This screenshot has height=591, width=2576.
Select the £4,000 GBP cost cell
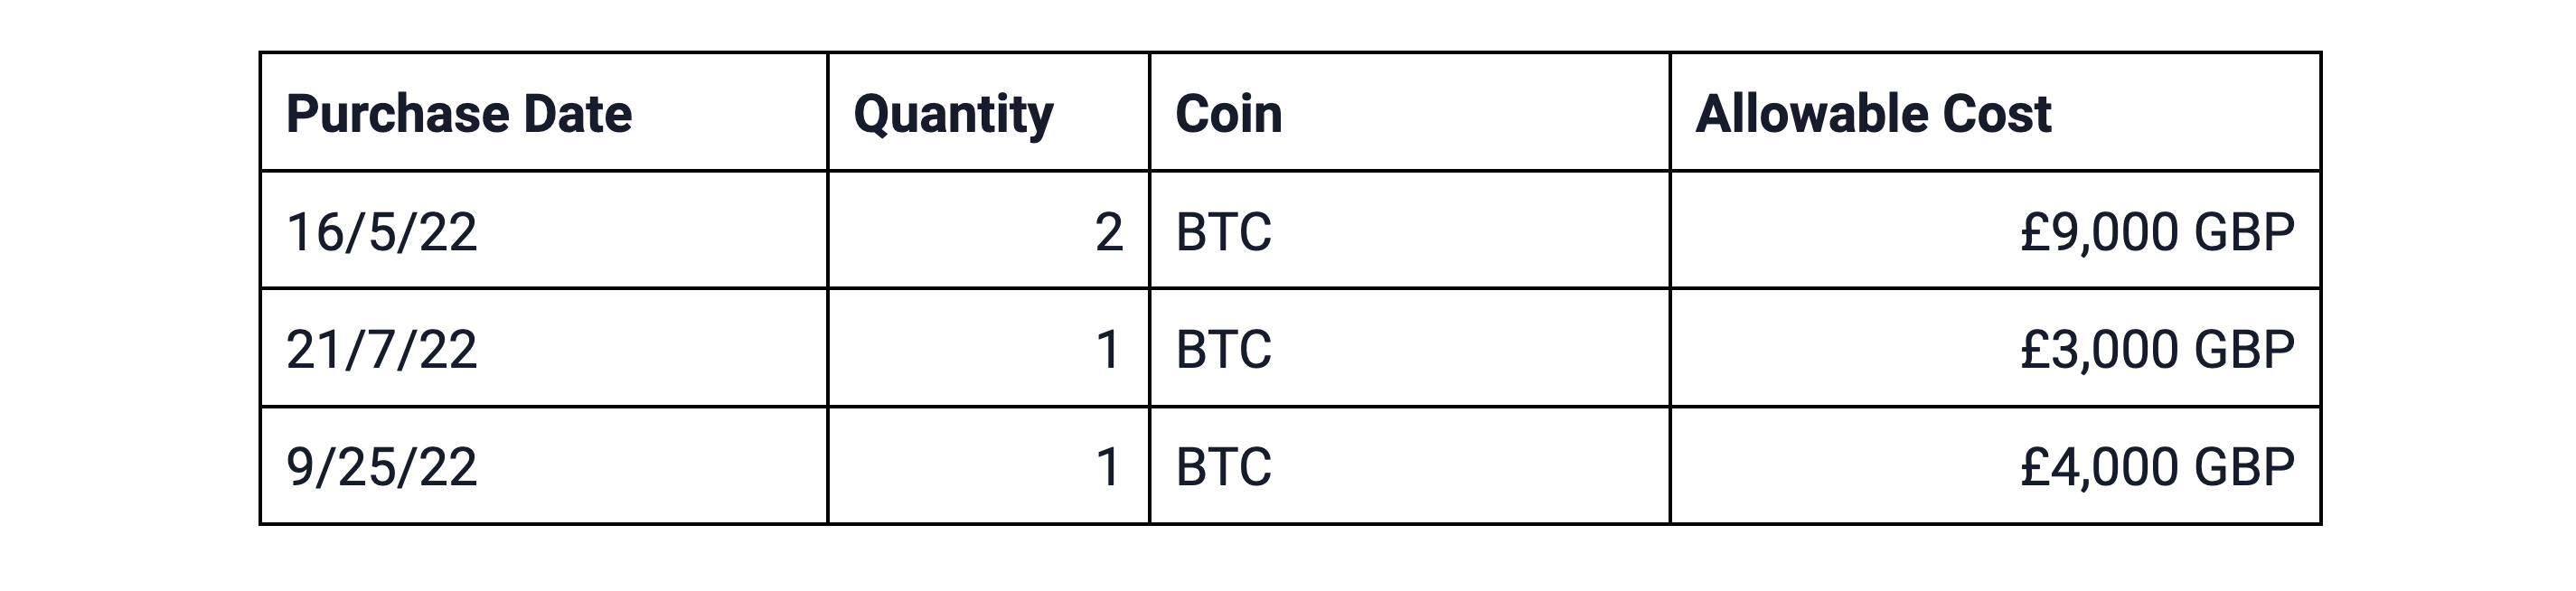pos(2157,467)
